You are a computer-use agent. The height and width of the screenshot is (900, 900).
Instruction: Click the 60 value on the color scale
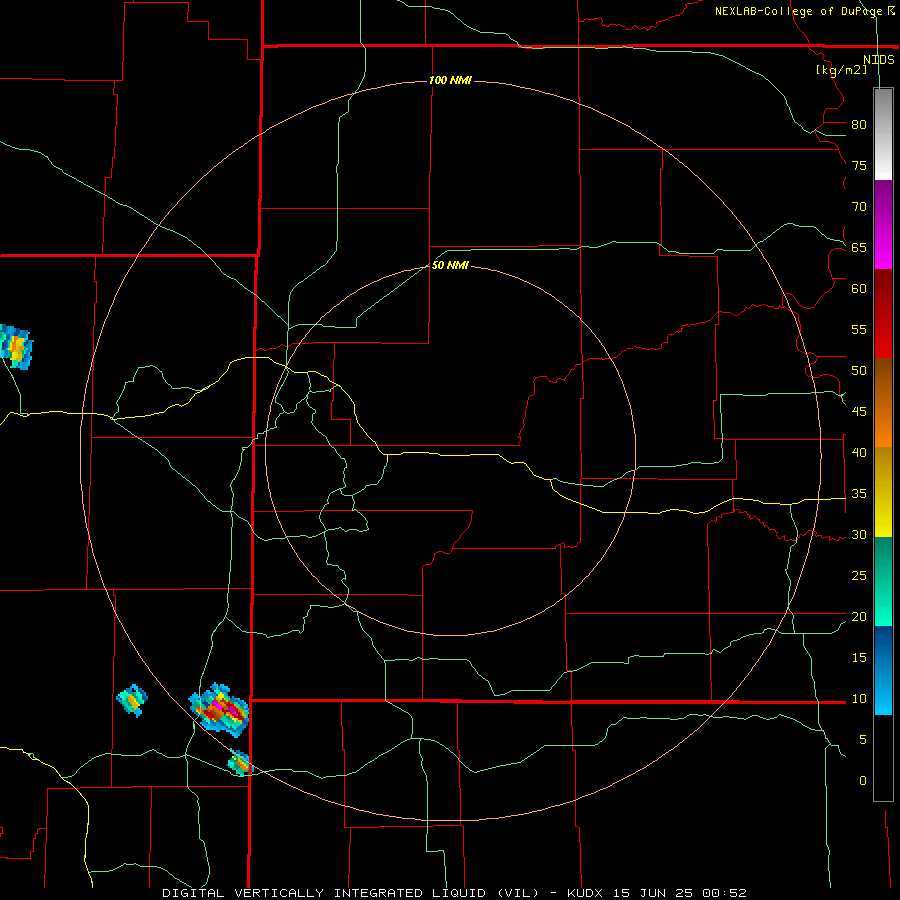point(859,289)
